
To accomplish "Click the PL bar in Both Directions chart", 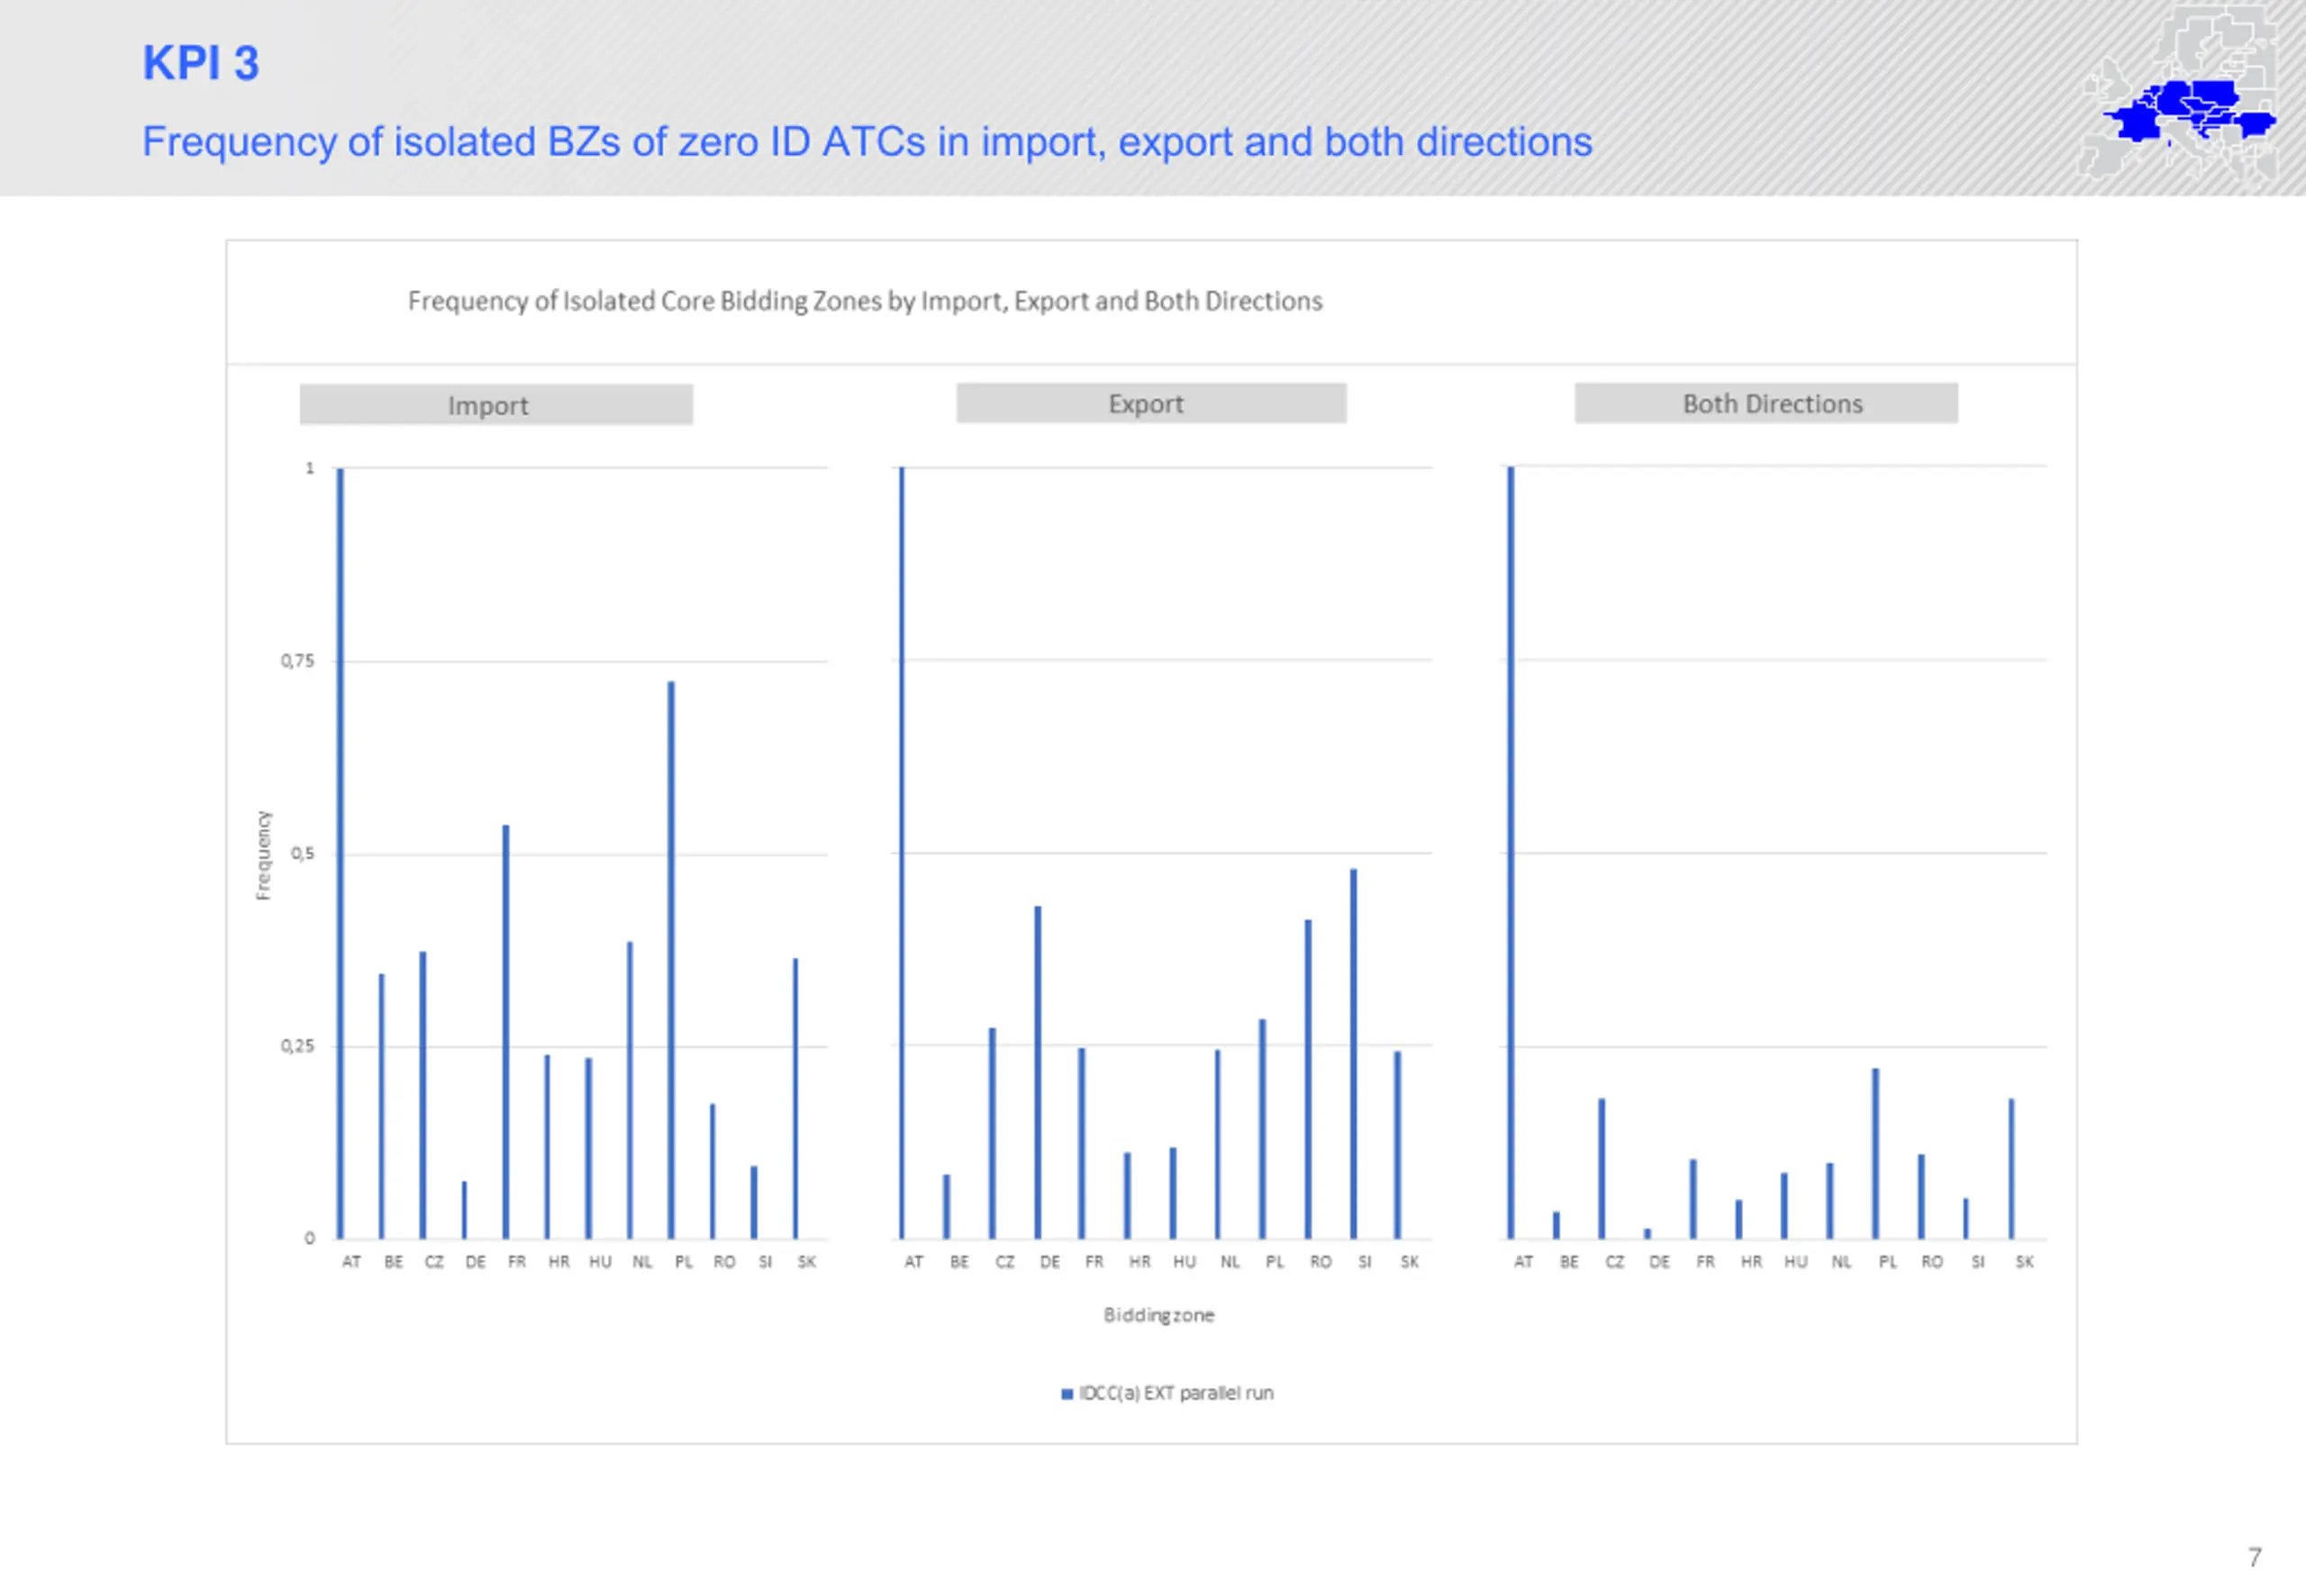I will click(x=1875, y=1154).
